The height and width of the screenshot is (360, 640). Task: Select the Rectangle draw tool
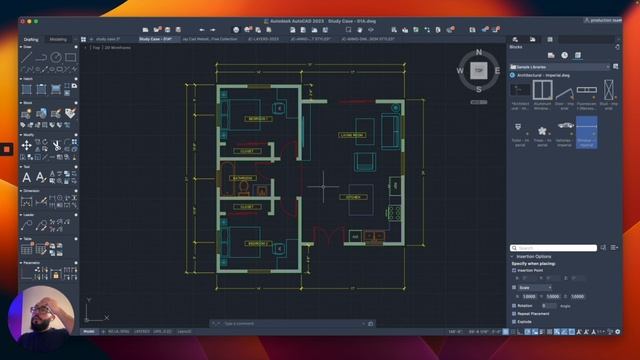(x=71, y=58)
